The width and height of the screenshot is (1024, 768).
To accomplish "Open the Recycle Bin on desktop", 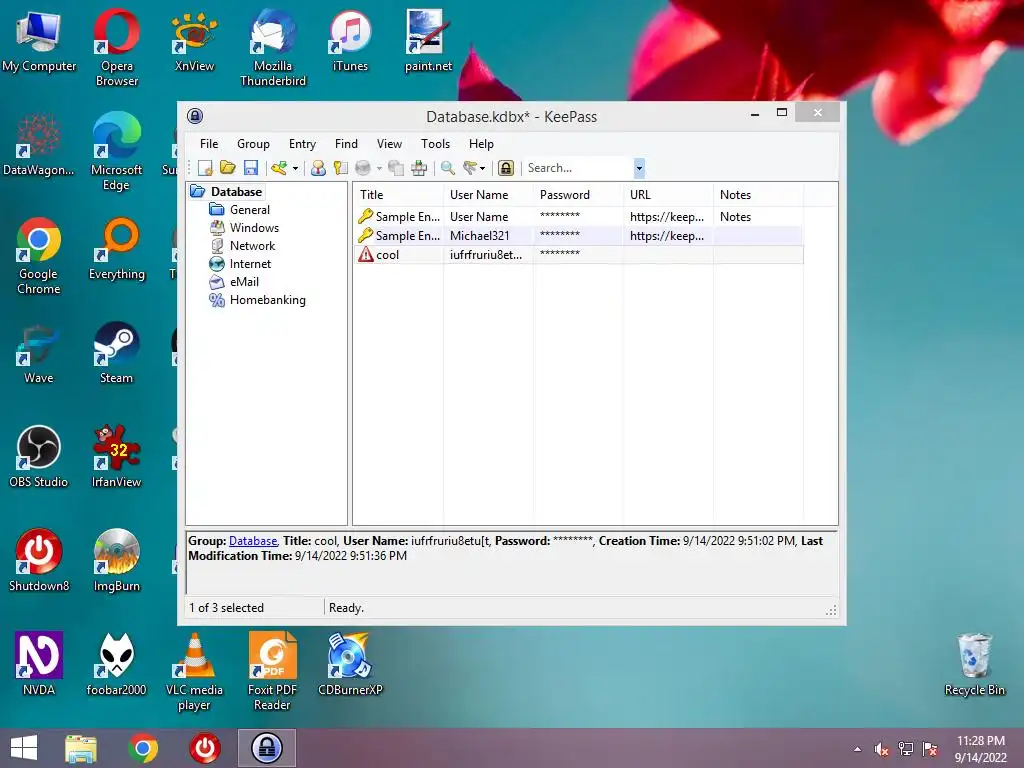I will 974,664.
